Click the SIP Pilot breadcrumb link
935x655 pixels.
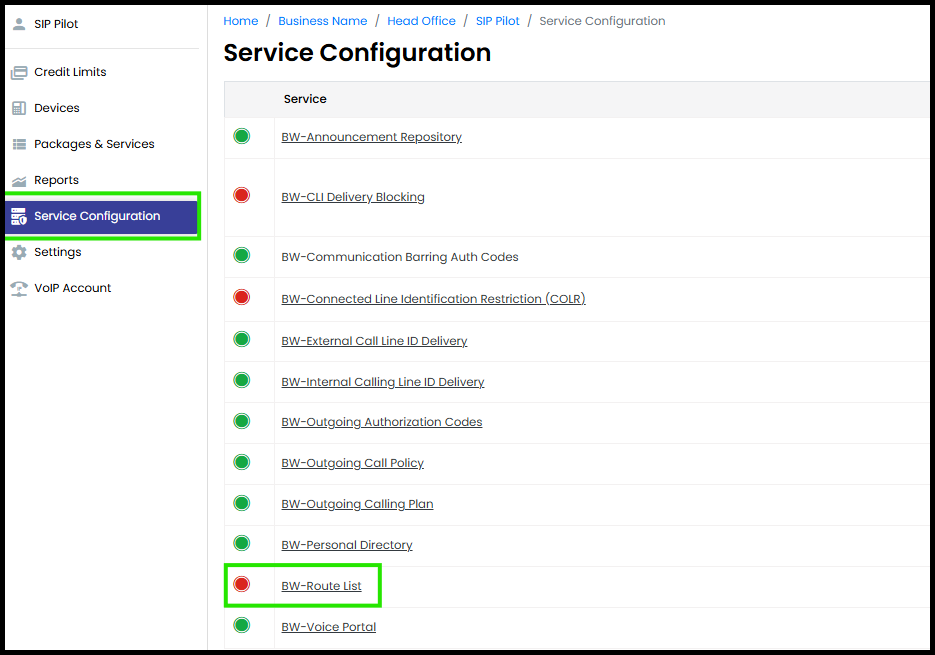point(497,21)
